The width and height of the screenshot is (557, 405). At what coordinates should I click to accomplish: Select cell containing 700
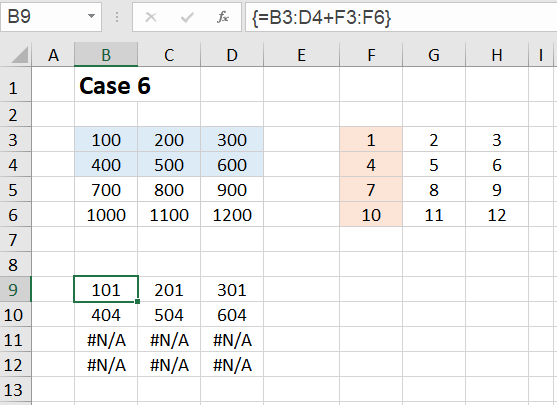[x=106, y=190]
